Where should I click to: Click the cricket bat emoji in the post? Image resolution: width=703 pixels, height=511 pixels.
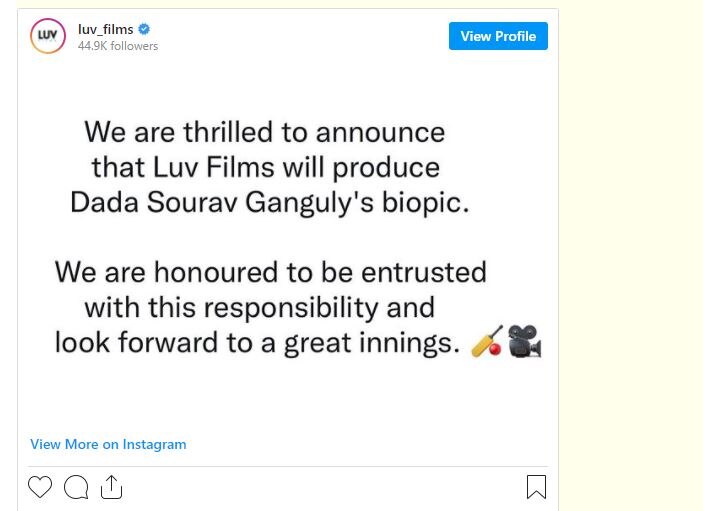pos(487,343)
